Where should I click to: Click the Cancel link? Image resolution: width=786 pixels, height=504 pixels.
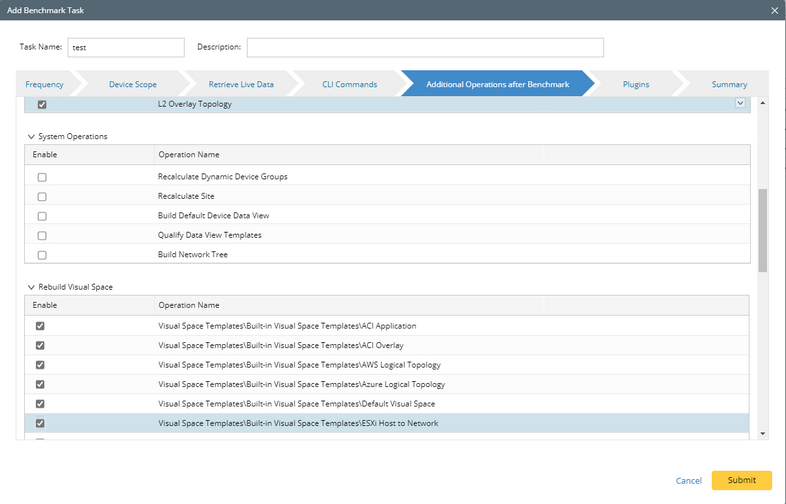[688, 481]
